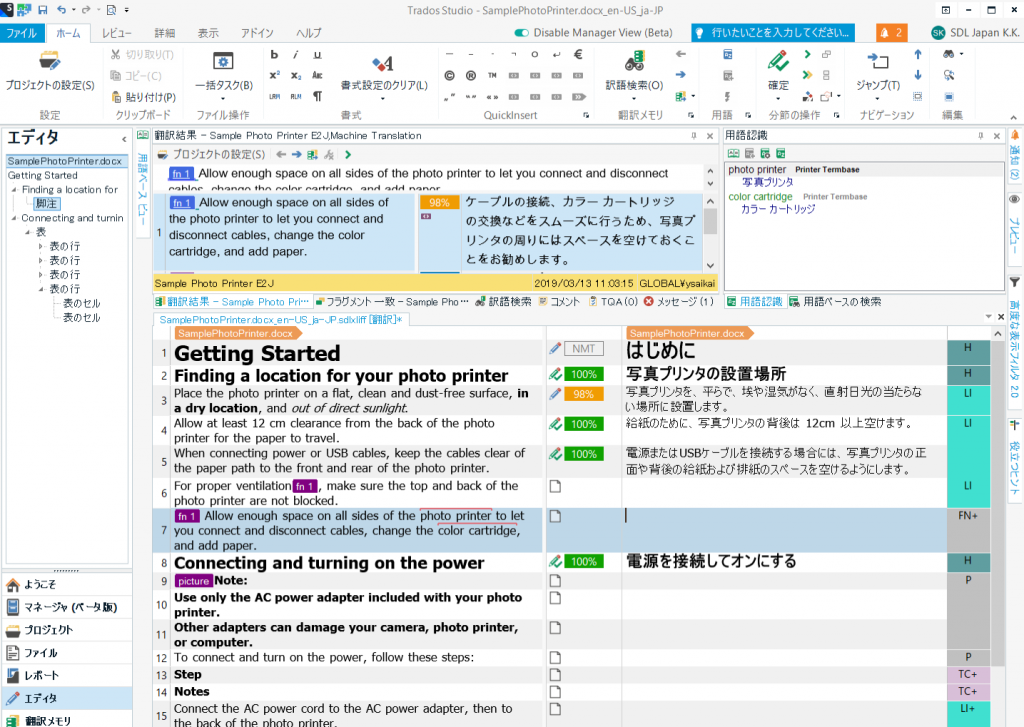Toggle the bold formatting b icon
The height and width of the screenshot is (727, 1024).
coord(274,55)
